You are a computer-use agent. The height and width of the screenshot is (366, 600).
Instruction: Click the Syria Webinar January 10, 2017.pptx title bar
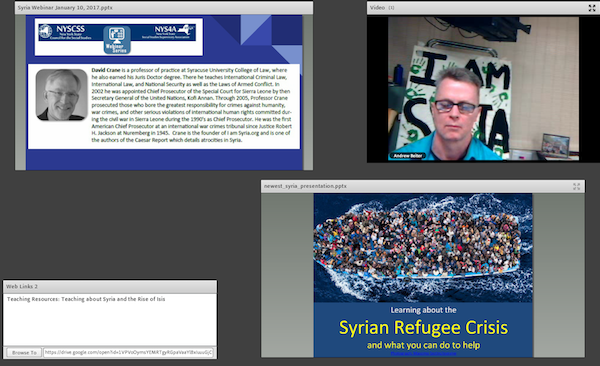164,8
